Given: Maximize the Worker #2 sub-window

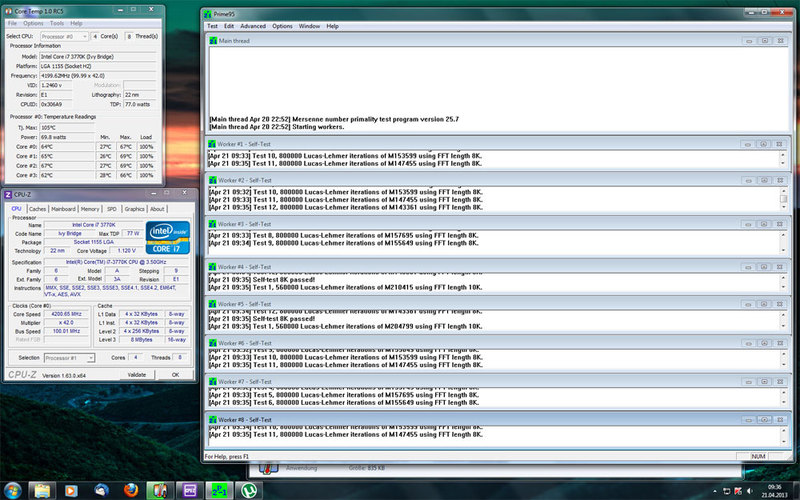Looking at the screenshot, I should point(764,180).
